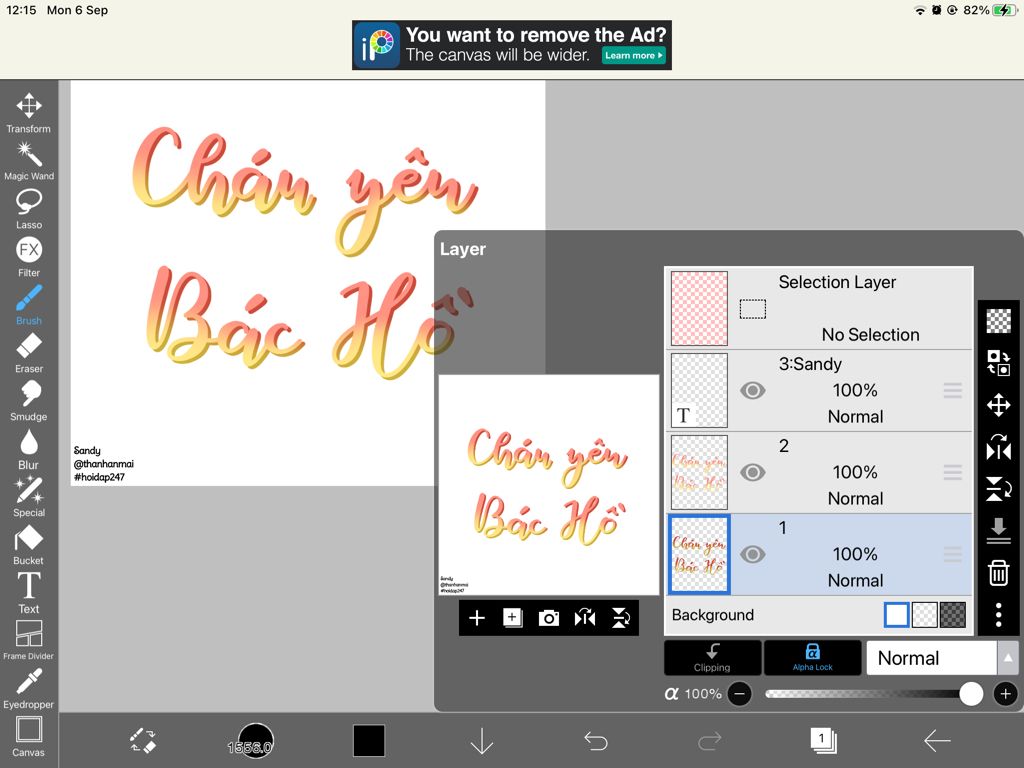Select the Bucket fill tool
Viewport: 1024px width, 768px height.
tap(29, 545)
